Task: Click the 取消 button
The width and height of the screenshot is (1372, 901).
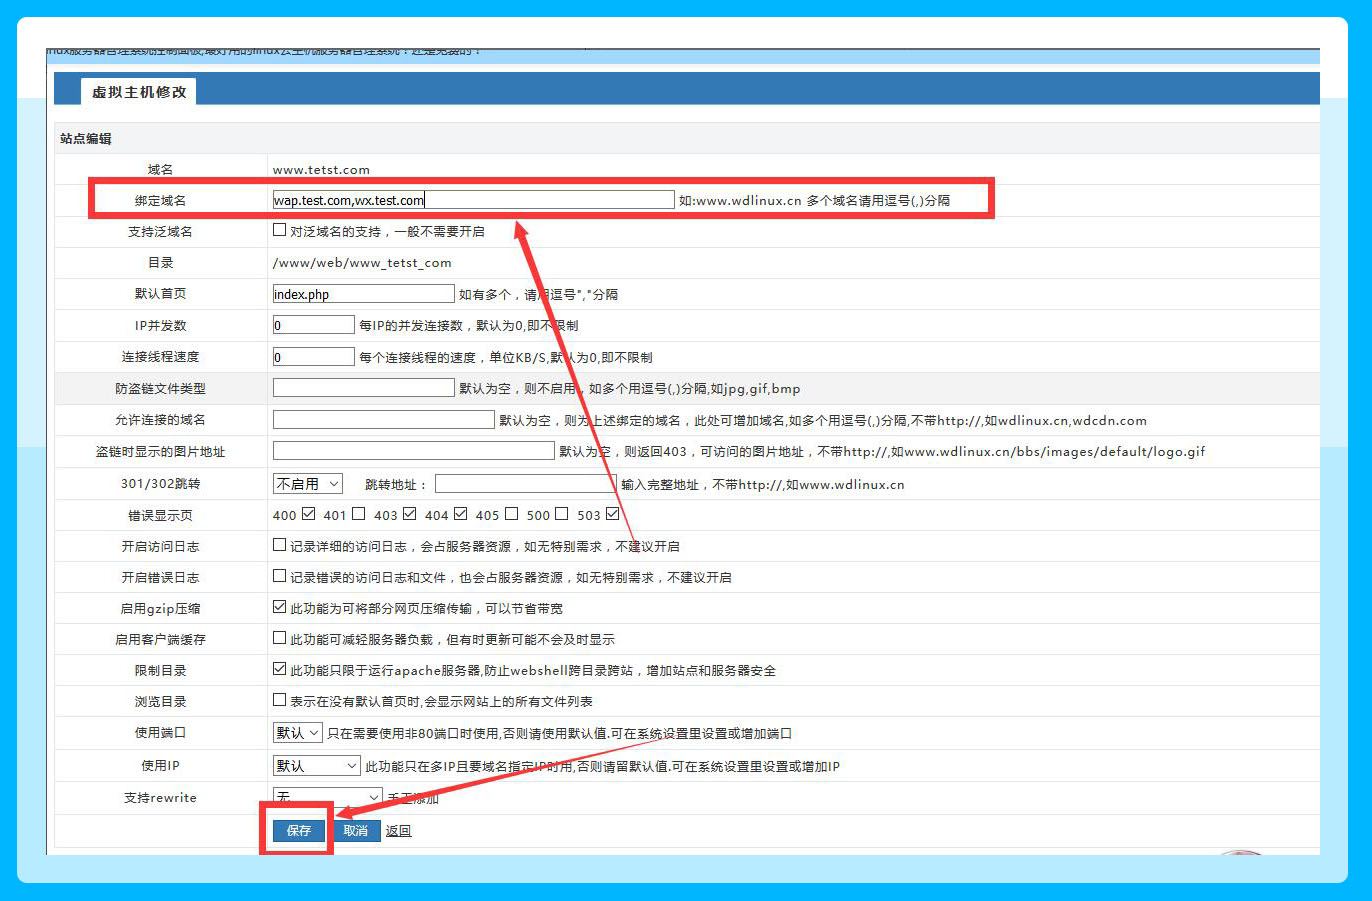Action: (356, 831)
